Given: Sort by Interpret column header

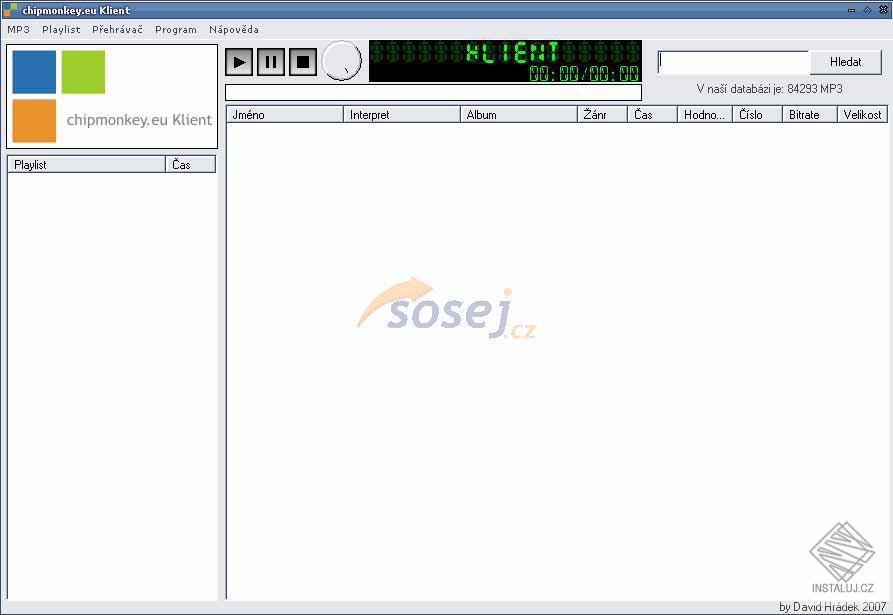Looking at the screenshot, I should [x=402, y=114].
